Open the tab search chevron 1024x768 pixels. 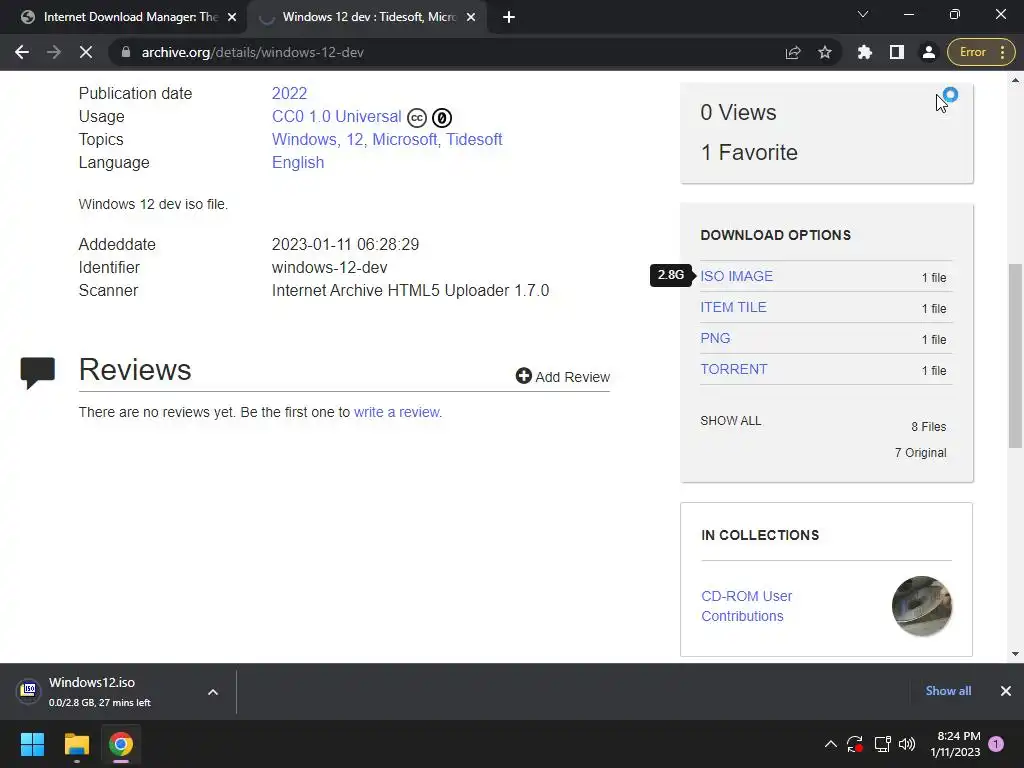tap(863, 14)
